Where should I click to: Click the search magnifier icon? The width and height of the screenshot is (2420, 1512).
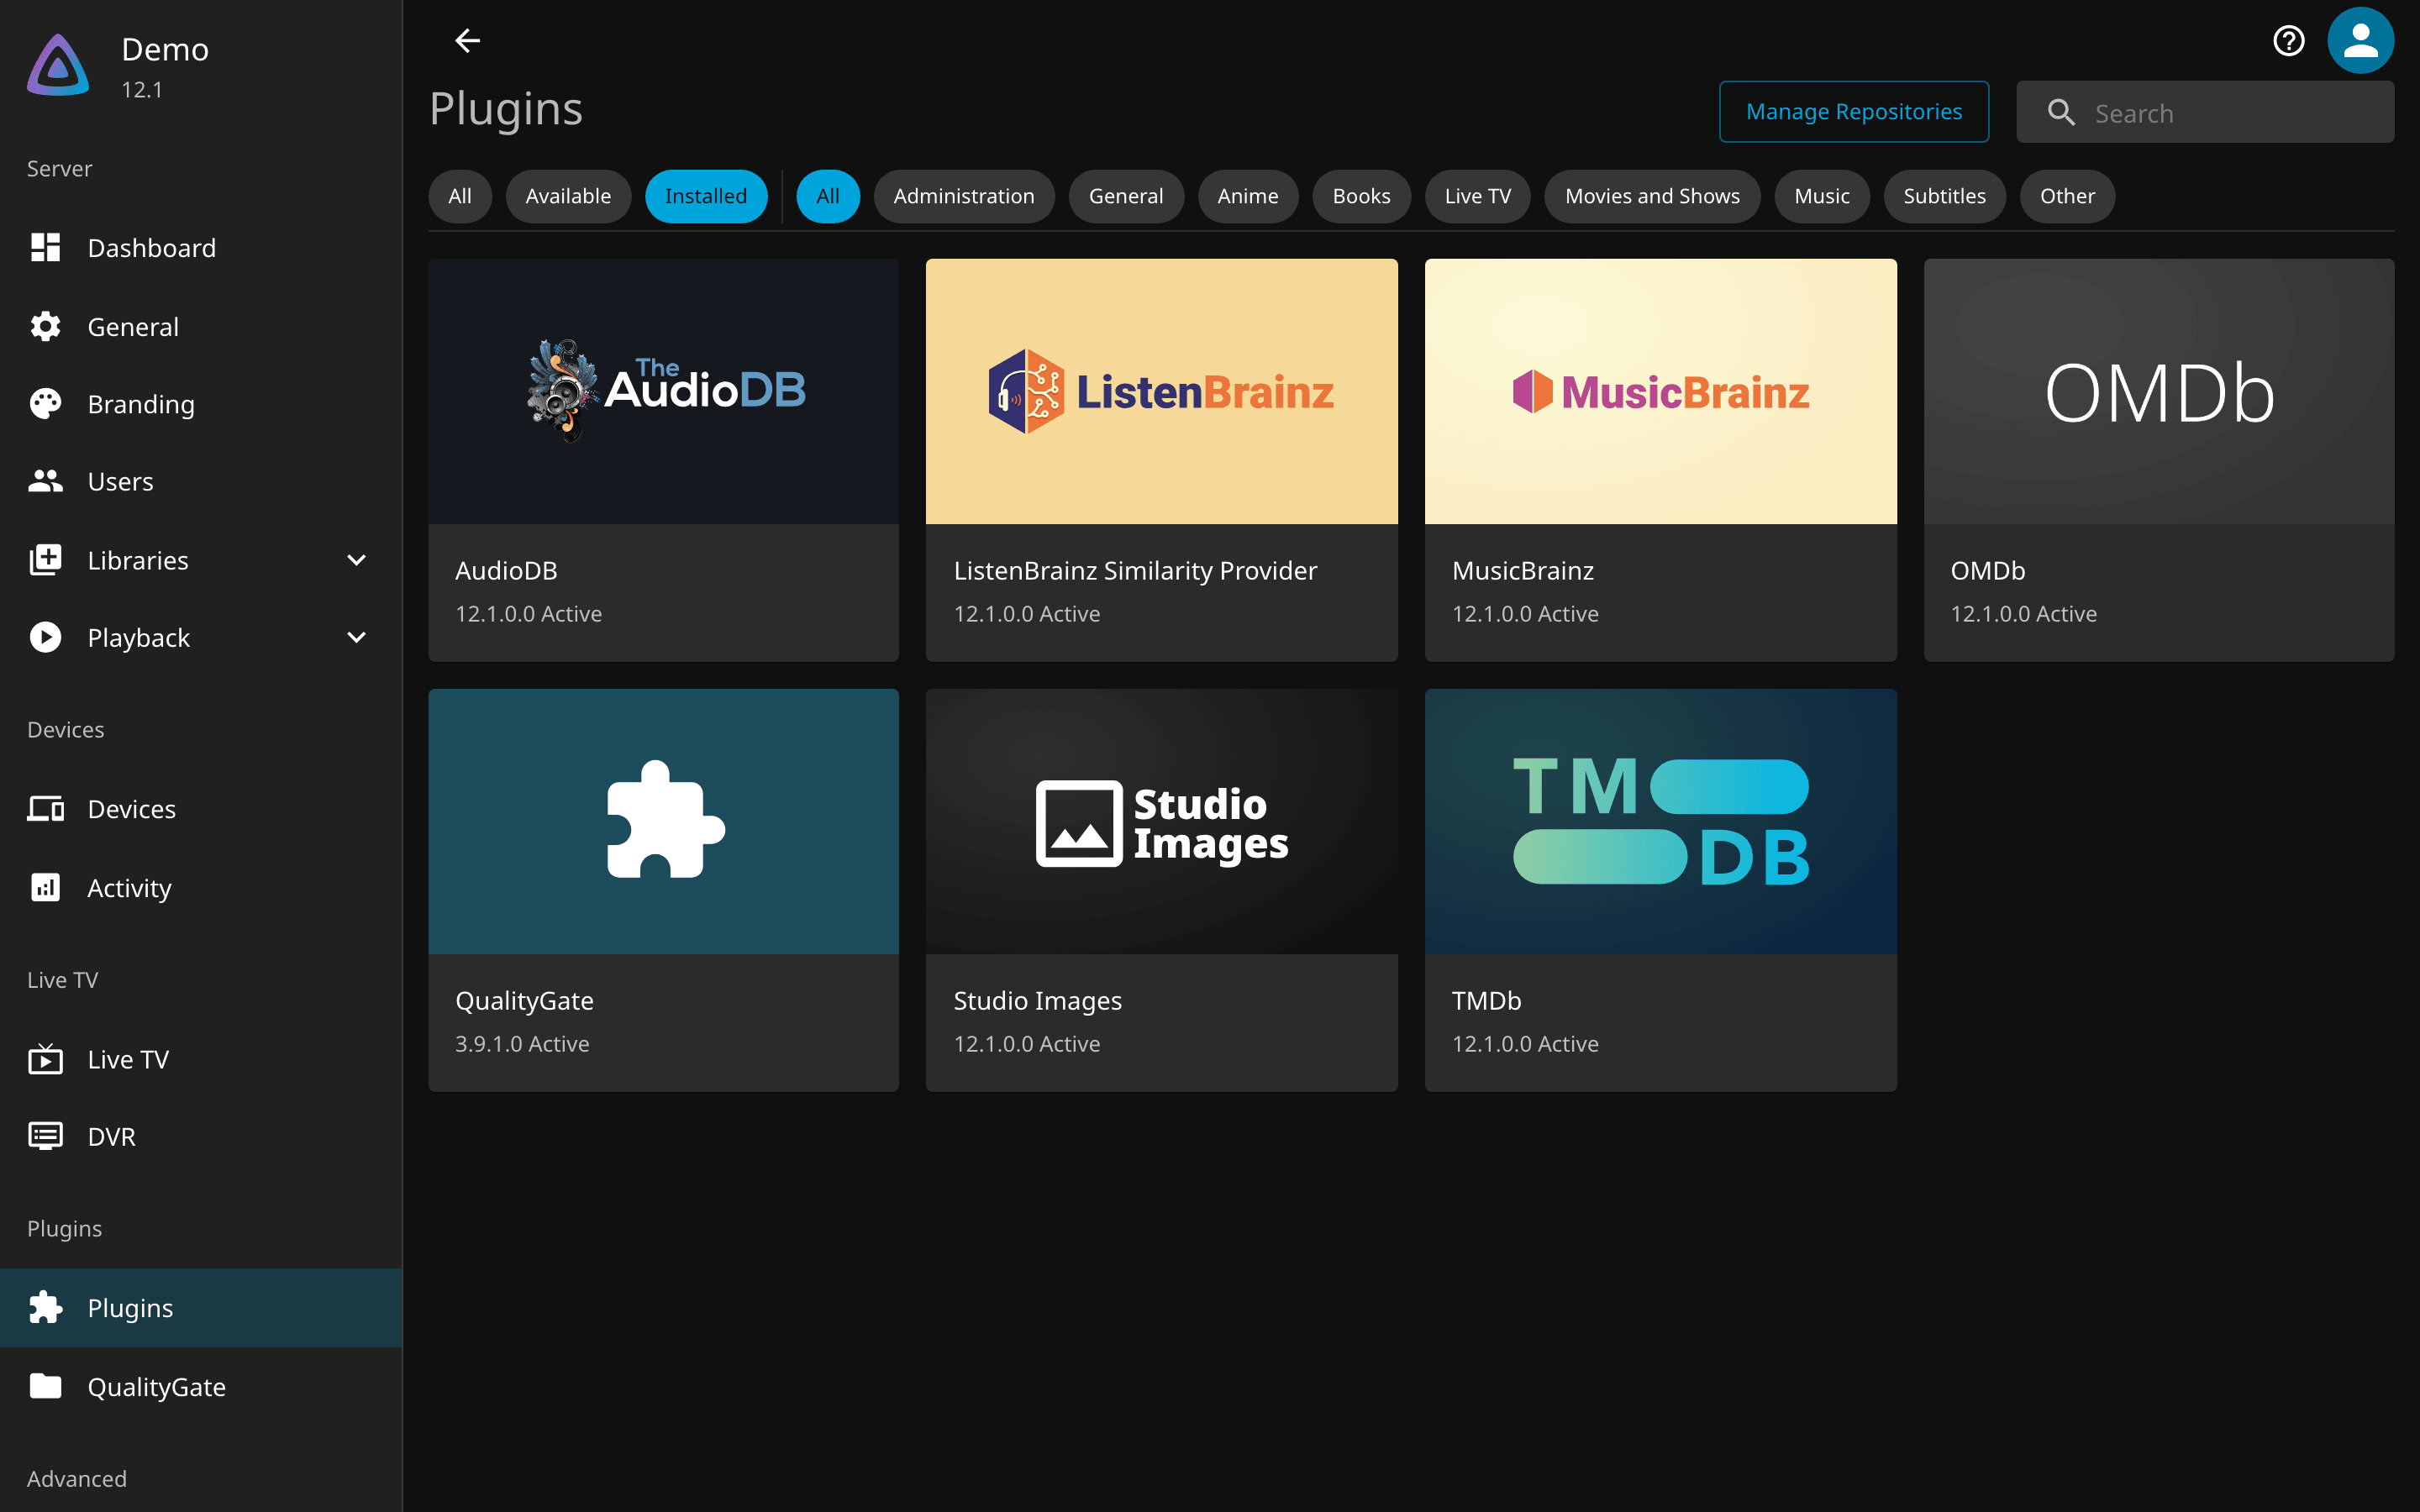2061,113
